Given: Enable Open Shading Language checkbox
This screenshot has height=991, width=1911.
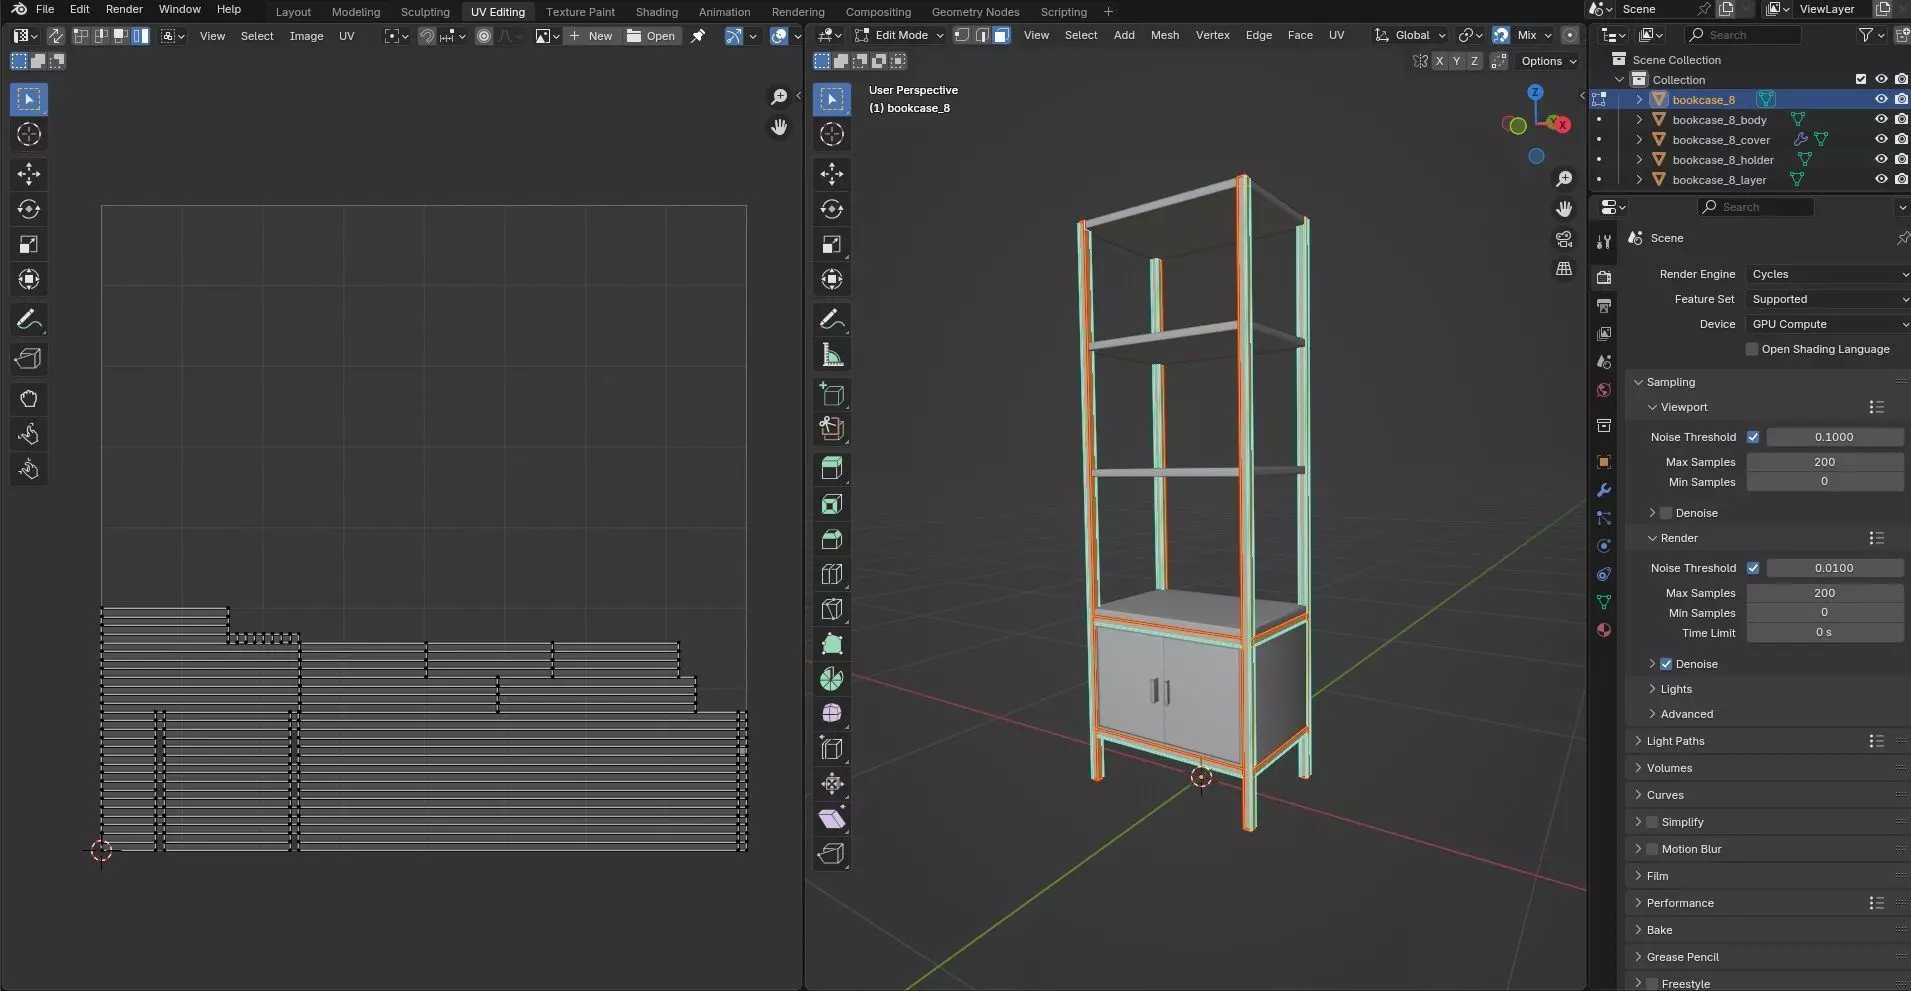Looking at the screenshot, I should 1752,349.
